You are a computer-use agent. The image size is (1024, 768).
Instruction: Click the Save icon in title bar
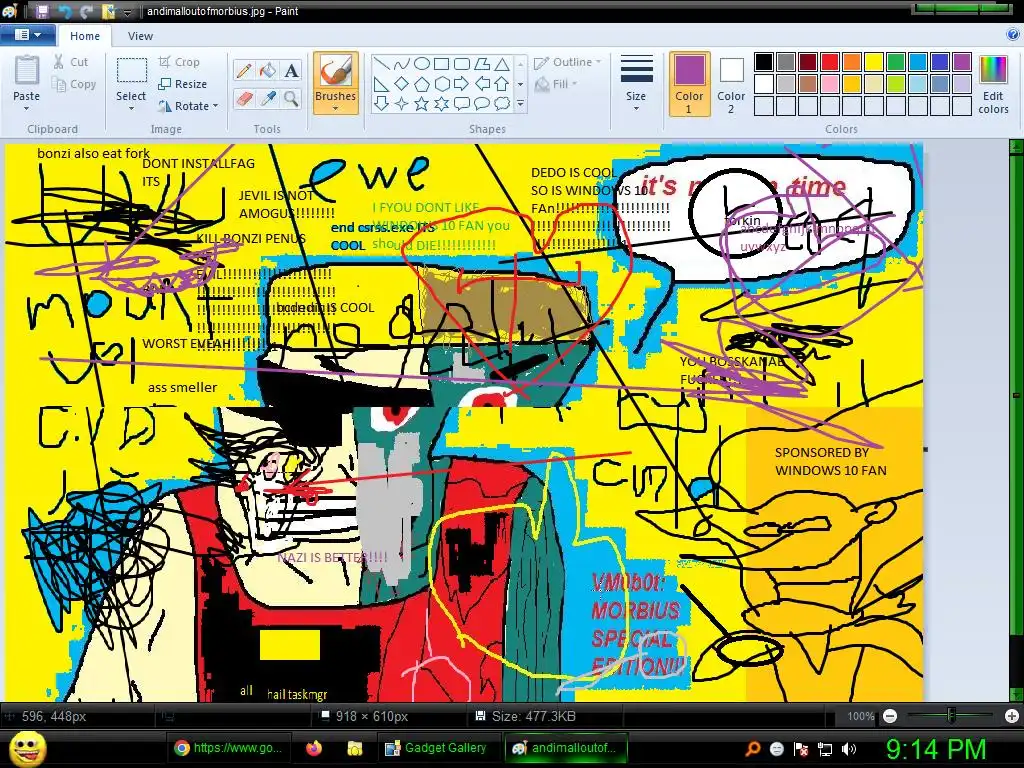tap(42, 11)
